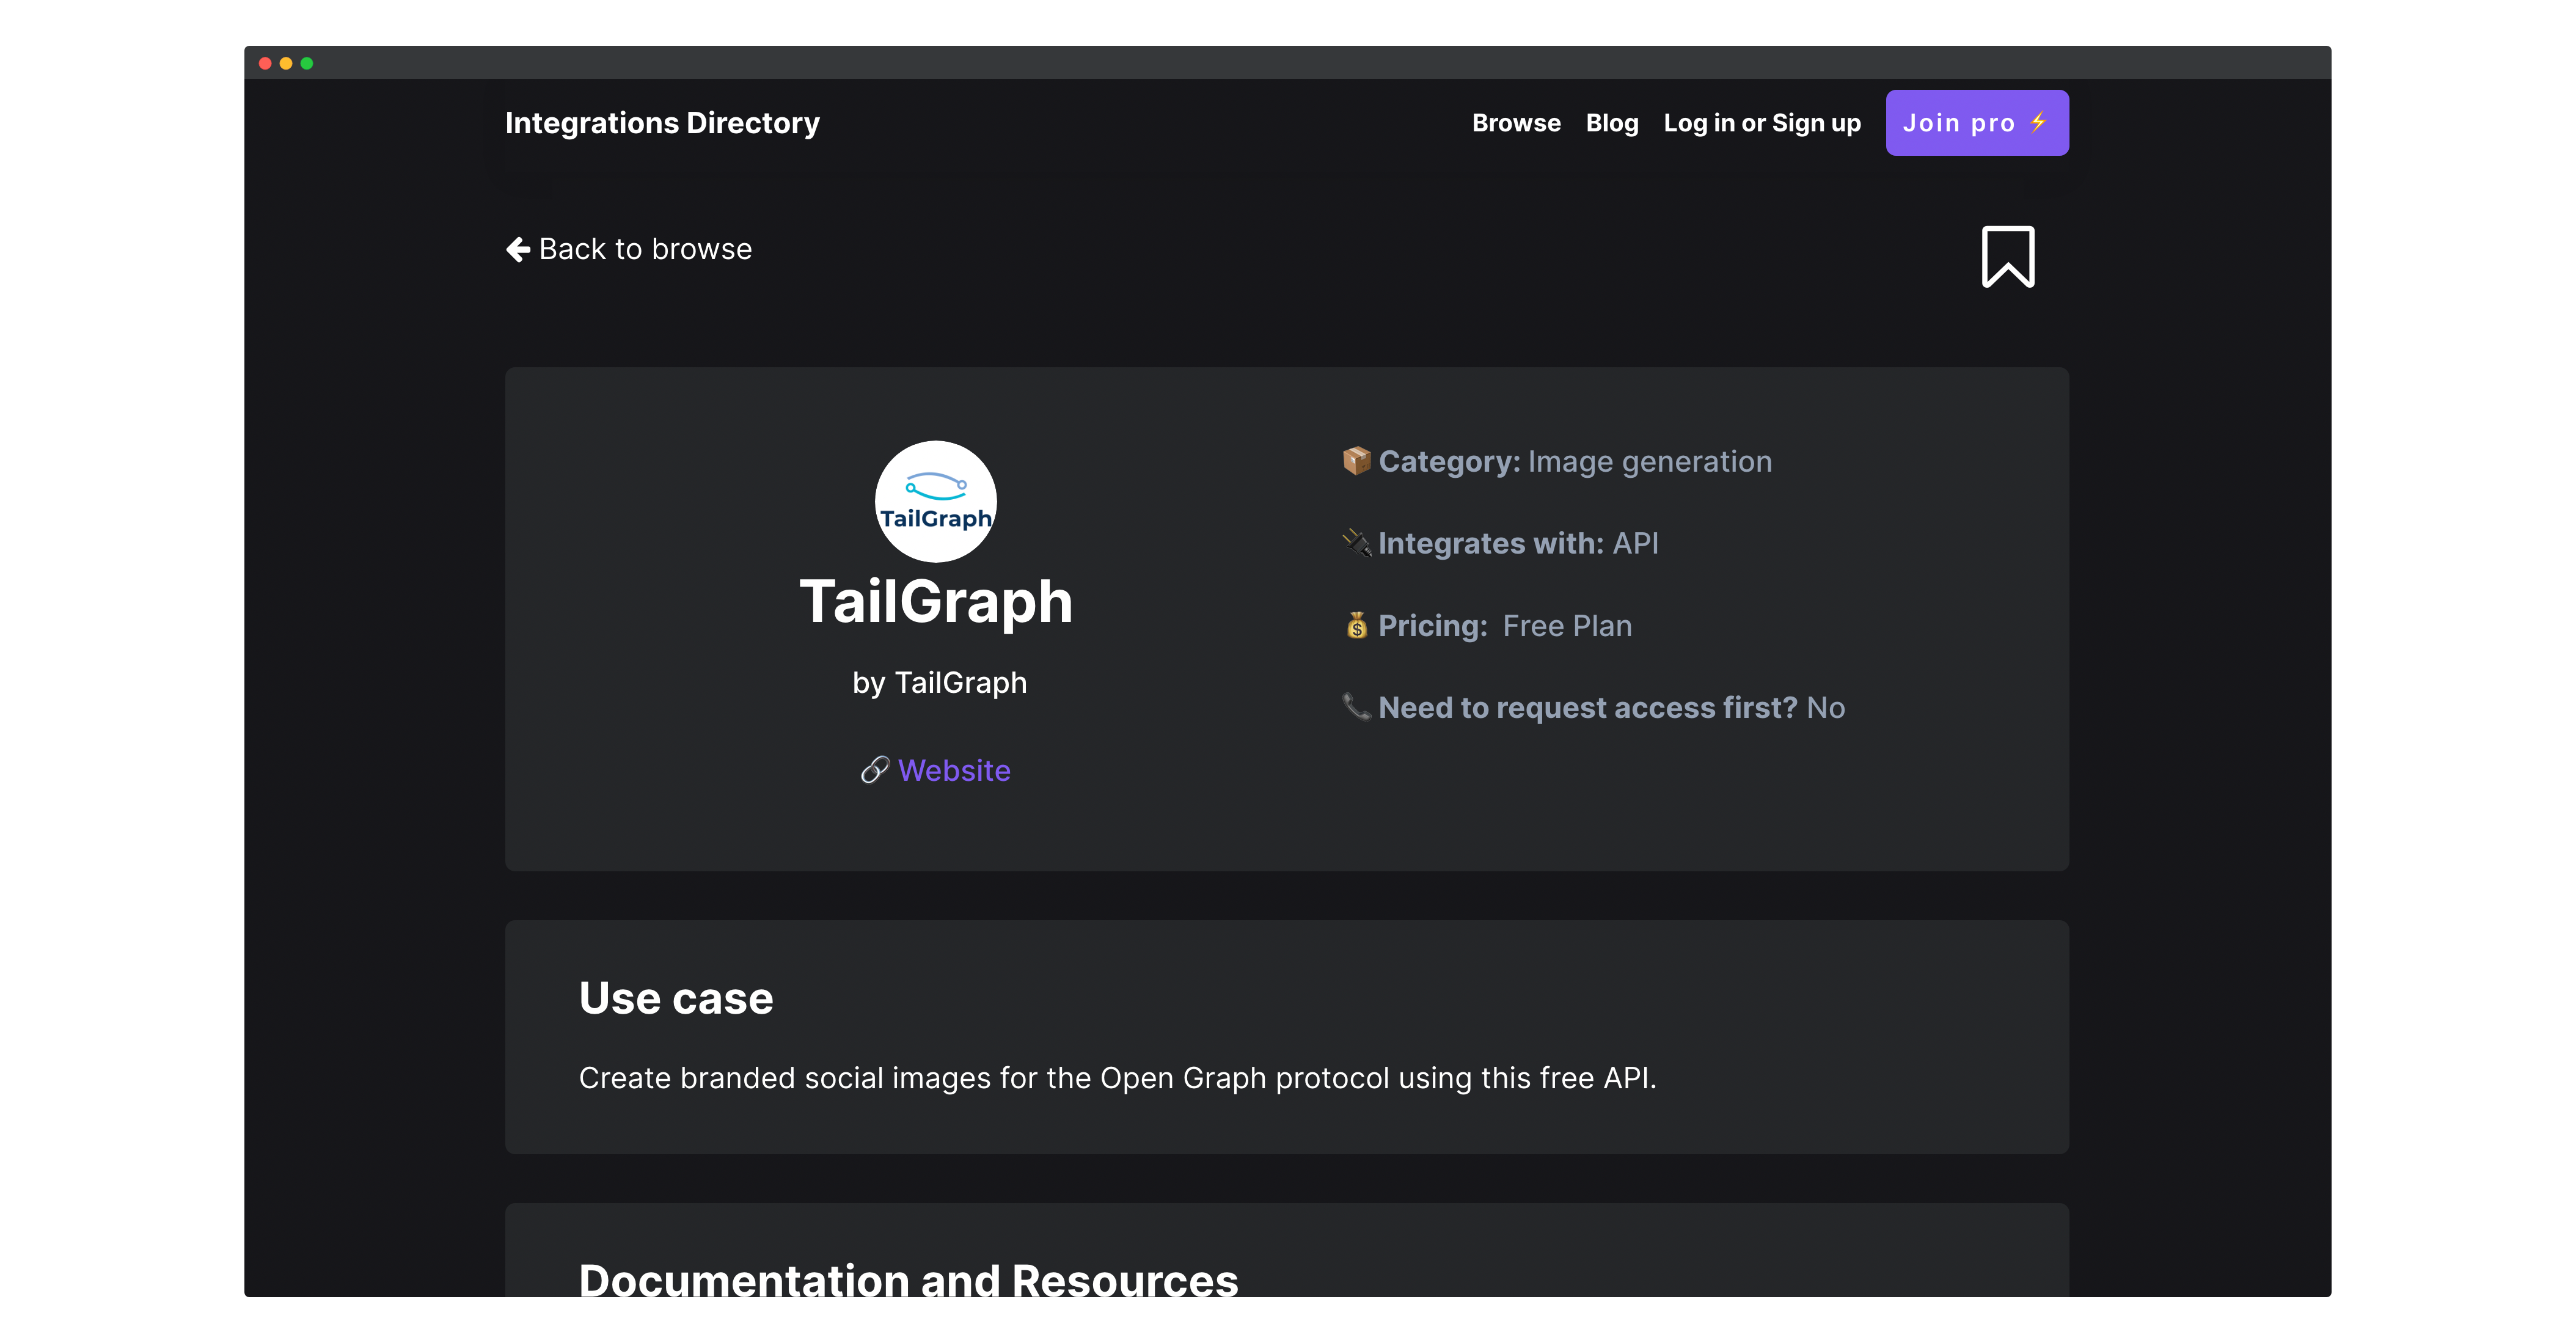Click the lightning bolt in Join pro
The height and width of the screenshot is (1343, 2576).
click(2039, 122)
